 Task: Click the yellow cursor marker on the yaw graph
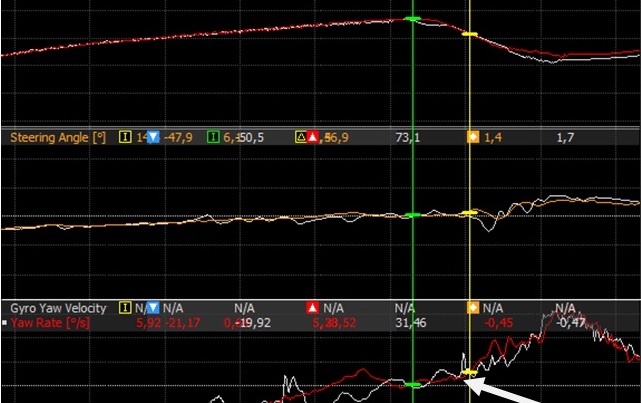click(470, 372)
